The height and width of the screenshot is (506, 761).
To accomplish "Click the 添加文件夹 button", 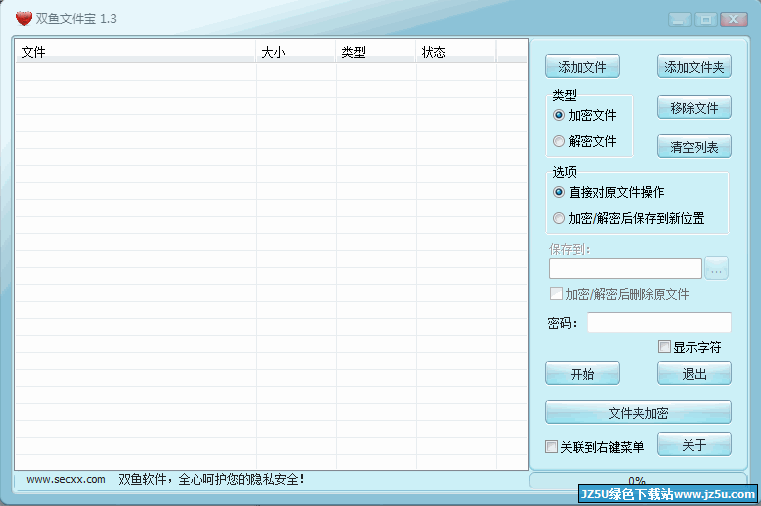I will pyautogui.click(x=694, y=66).
